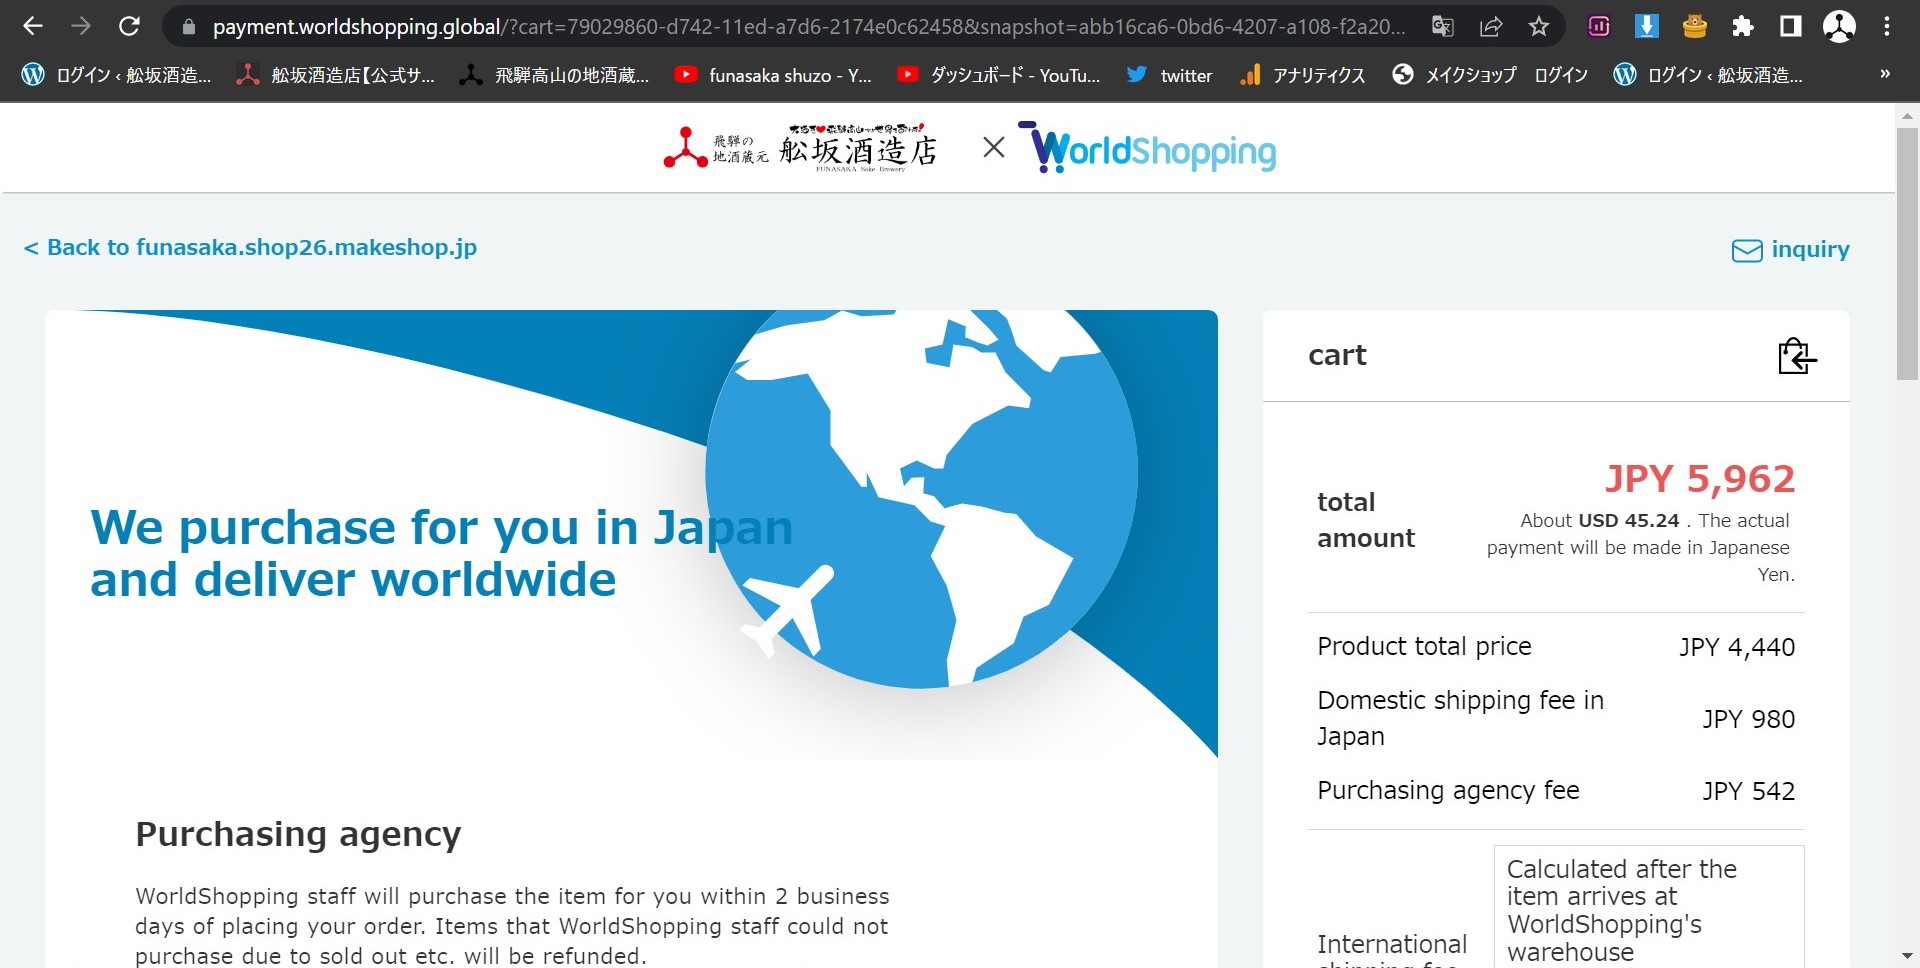Click the cart return icon
The height and width of the screenshot is (968, 1920).
(1796, 355)
